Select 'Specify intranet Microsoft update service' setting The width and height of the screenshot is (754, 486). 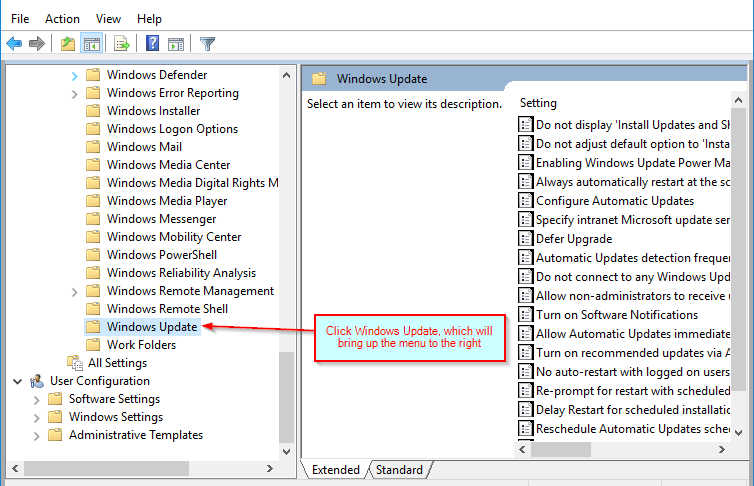point(632,220)
